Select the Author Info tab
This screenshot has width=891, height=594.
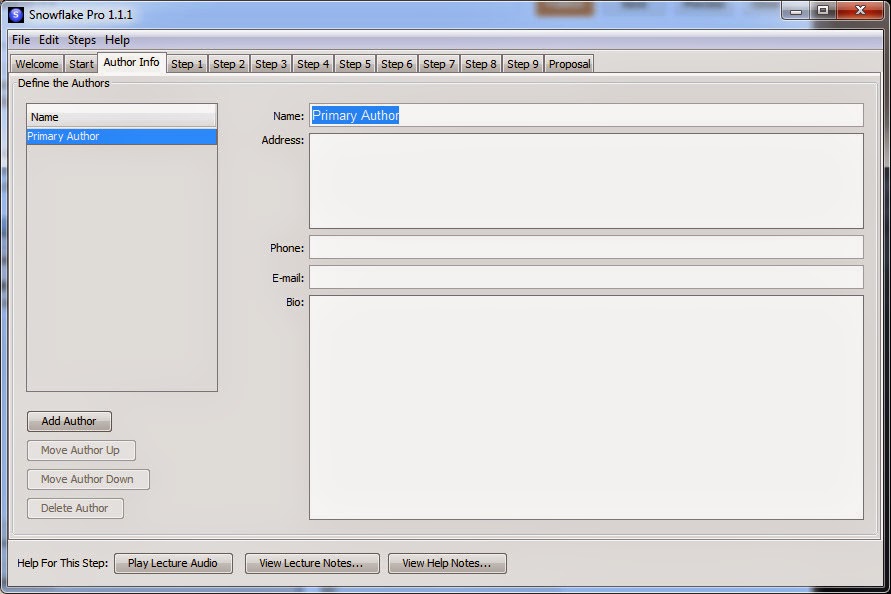tap(131, 63)
